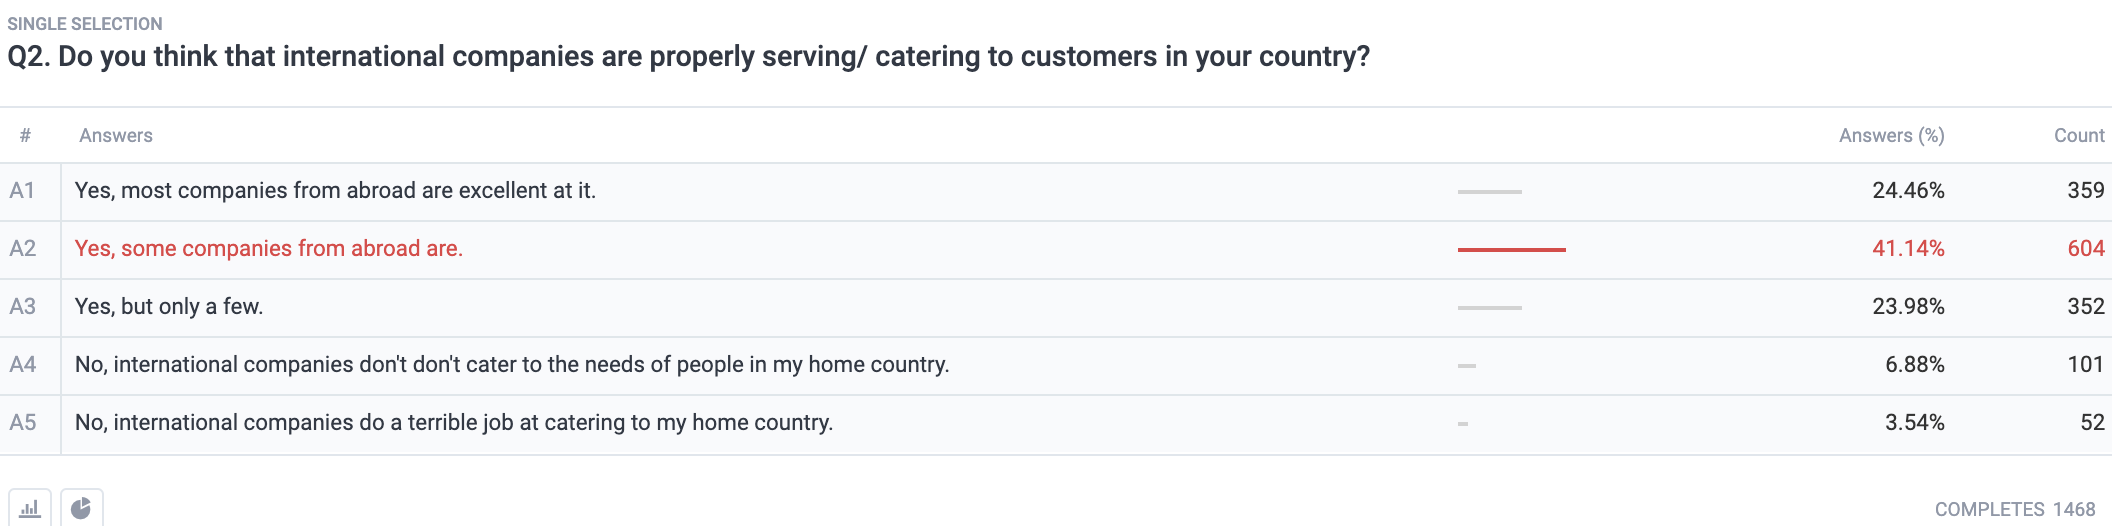Click the gray A1 percentage bar
This screenshot has width=2112, height=526.
pyautogui.click(x=1489, y=191)
